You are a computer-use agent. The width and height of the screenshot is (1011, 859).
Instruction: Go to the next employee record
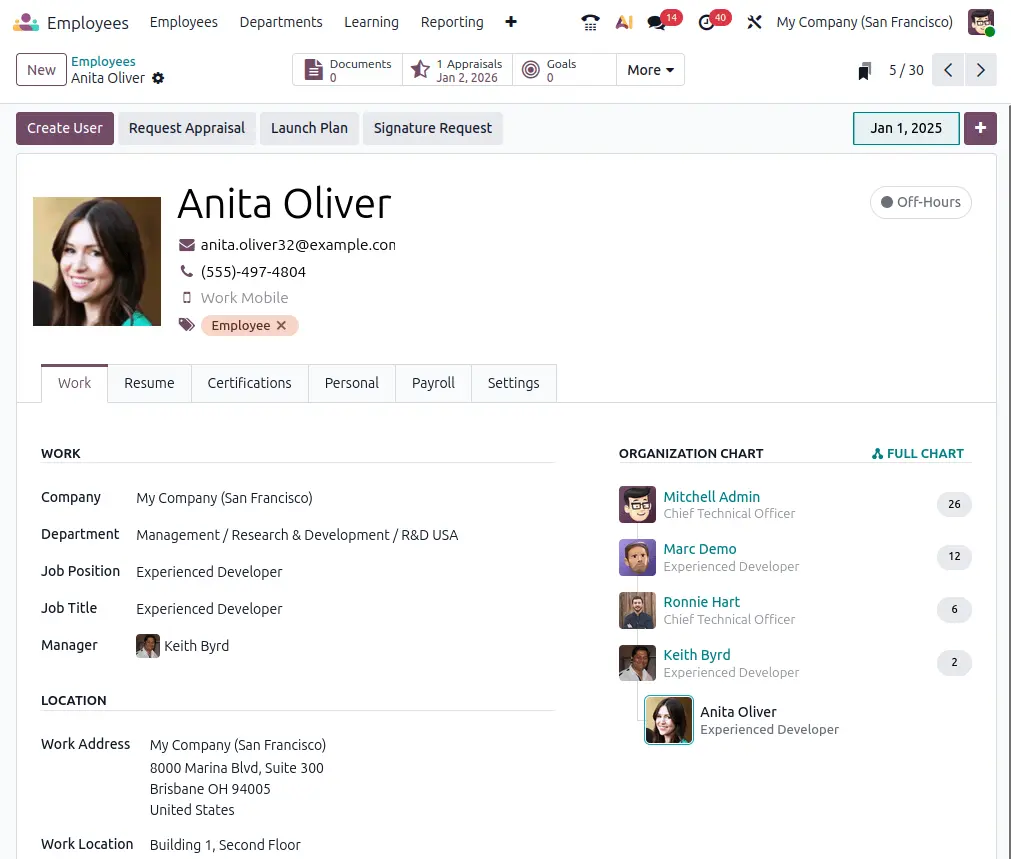[x=981, y=70]
